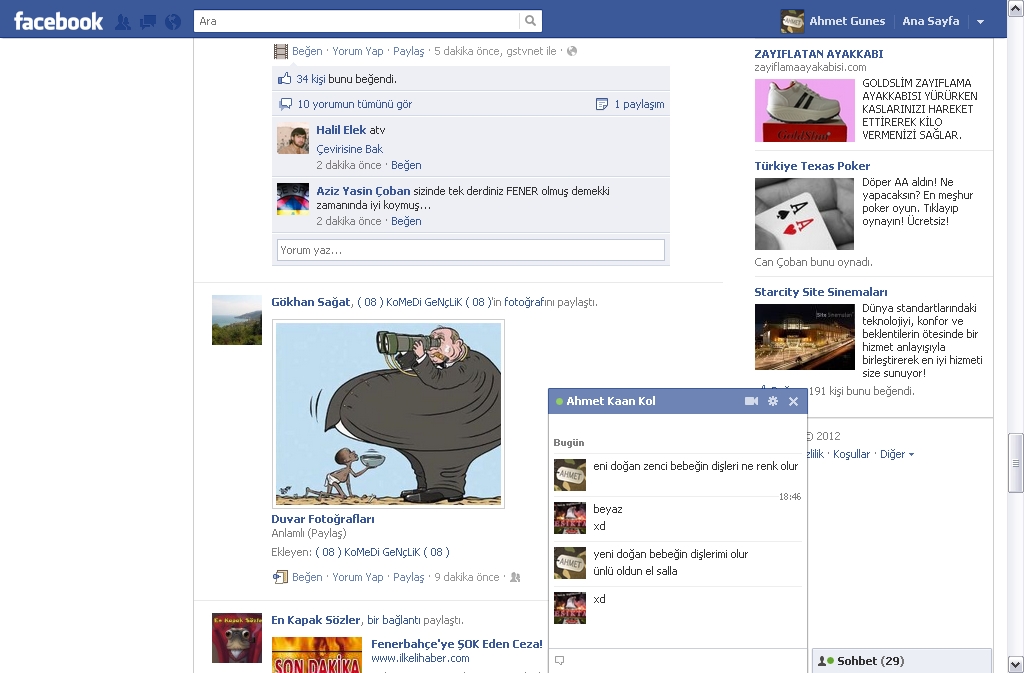The image size is (1024, 673).
Task: Open the list of 34 kişi who liked
Action: (311, 79)
